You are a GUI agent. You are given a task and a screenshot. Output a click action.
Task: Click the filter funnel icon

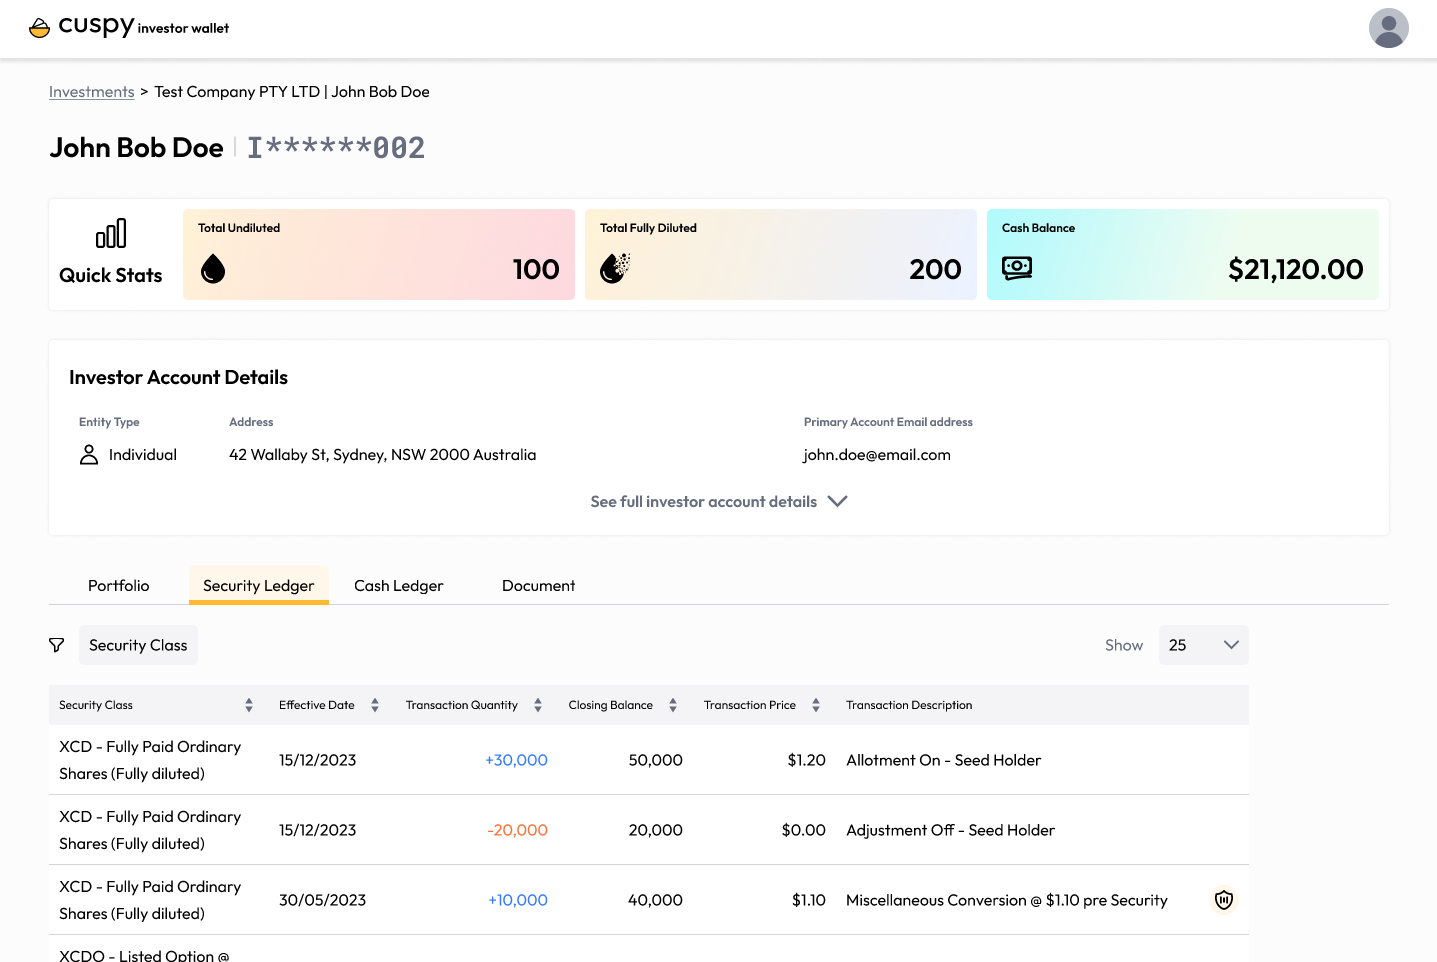(57, 645)
